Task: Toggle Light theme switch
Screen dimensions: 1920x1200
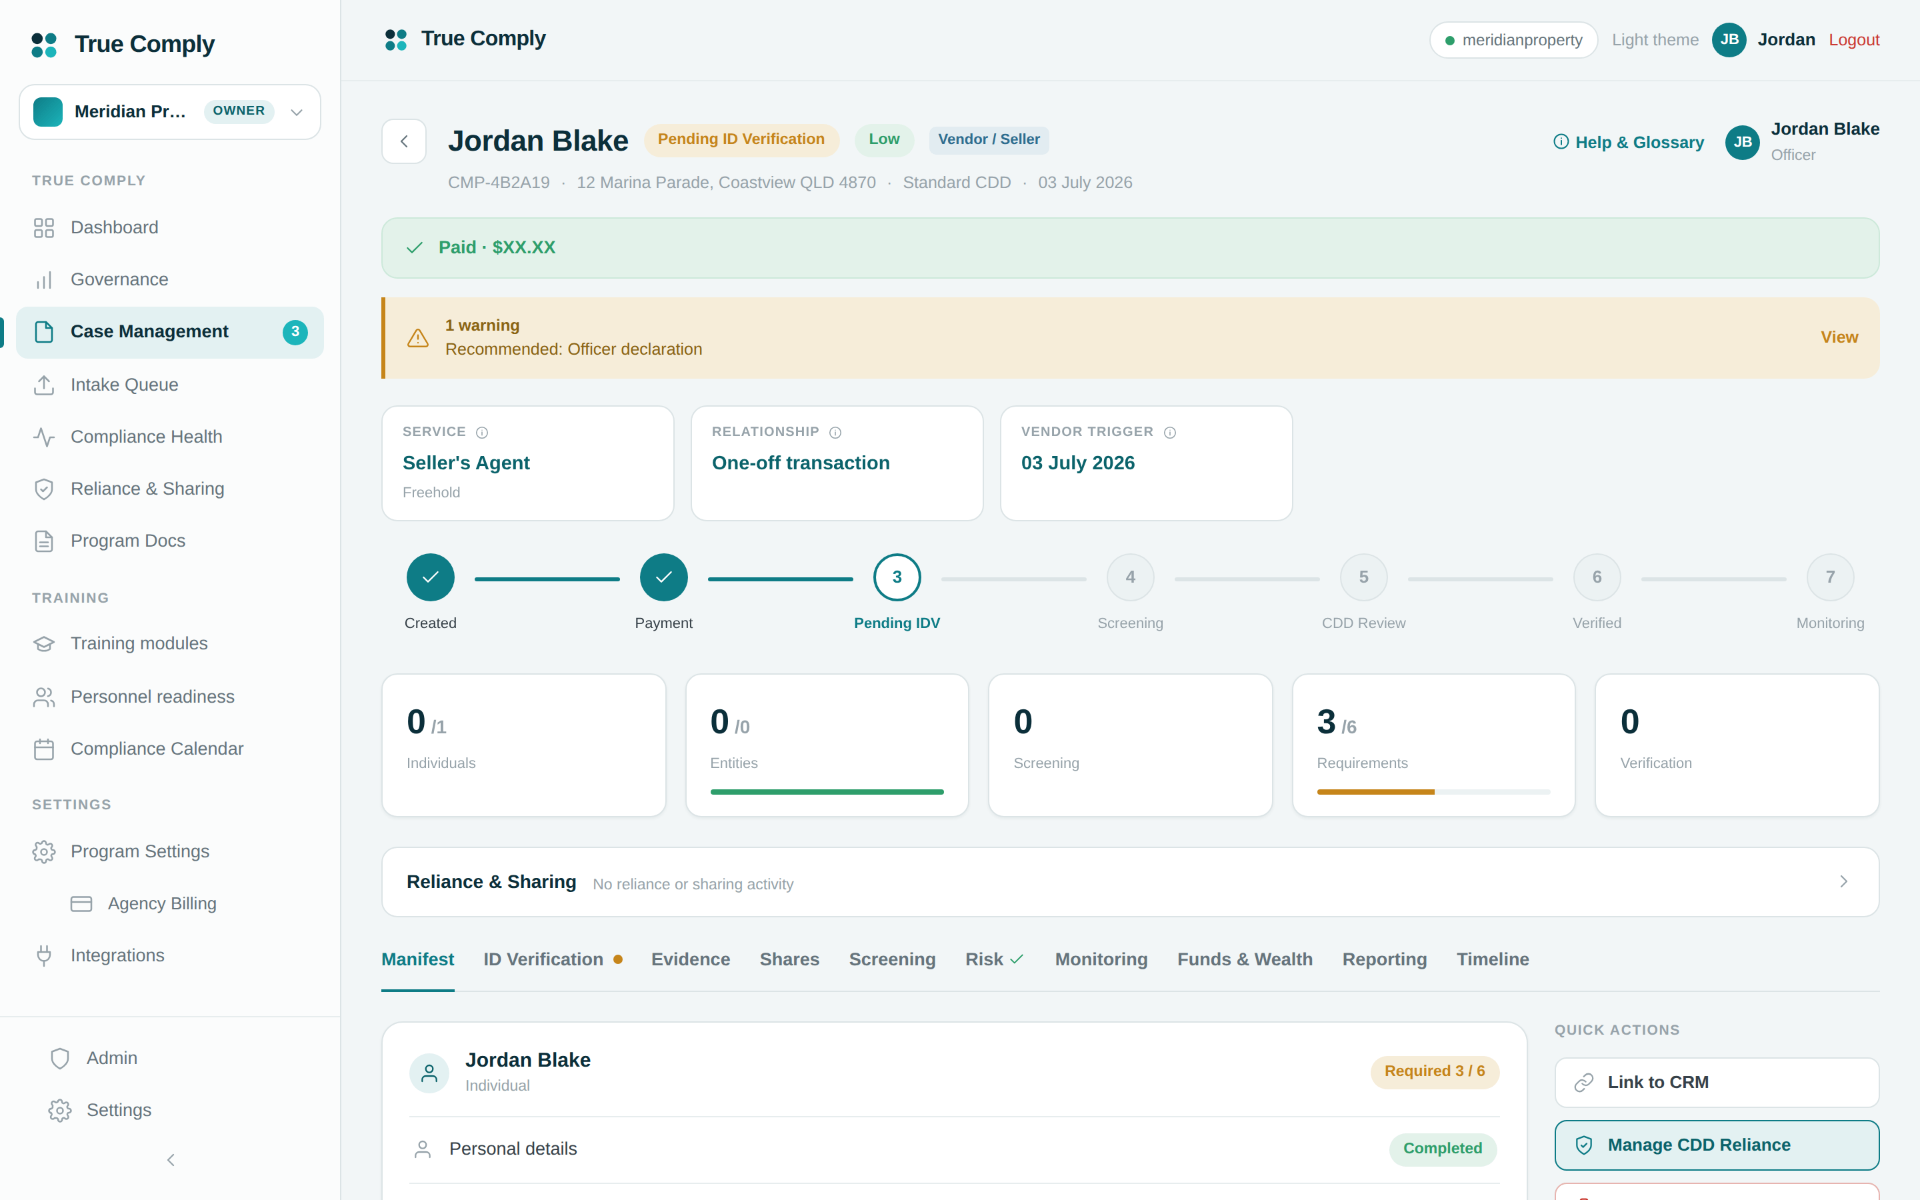Action: (x=1655, y=40)
